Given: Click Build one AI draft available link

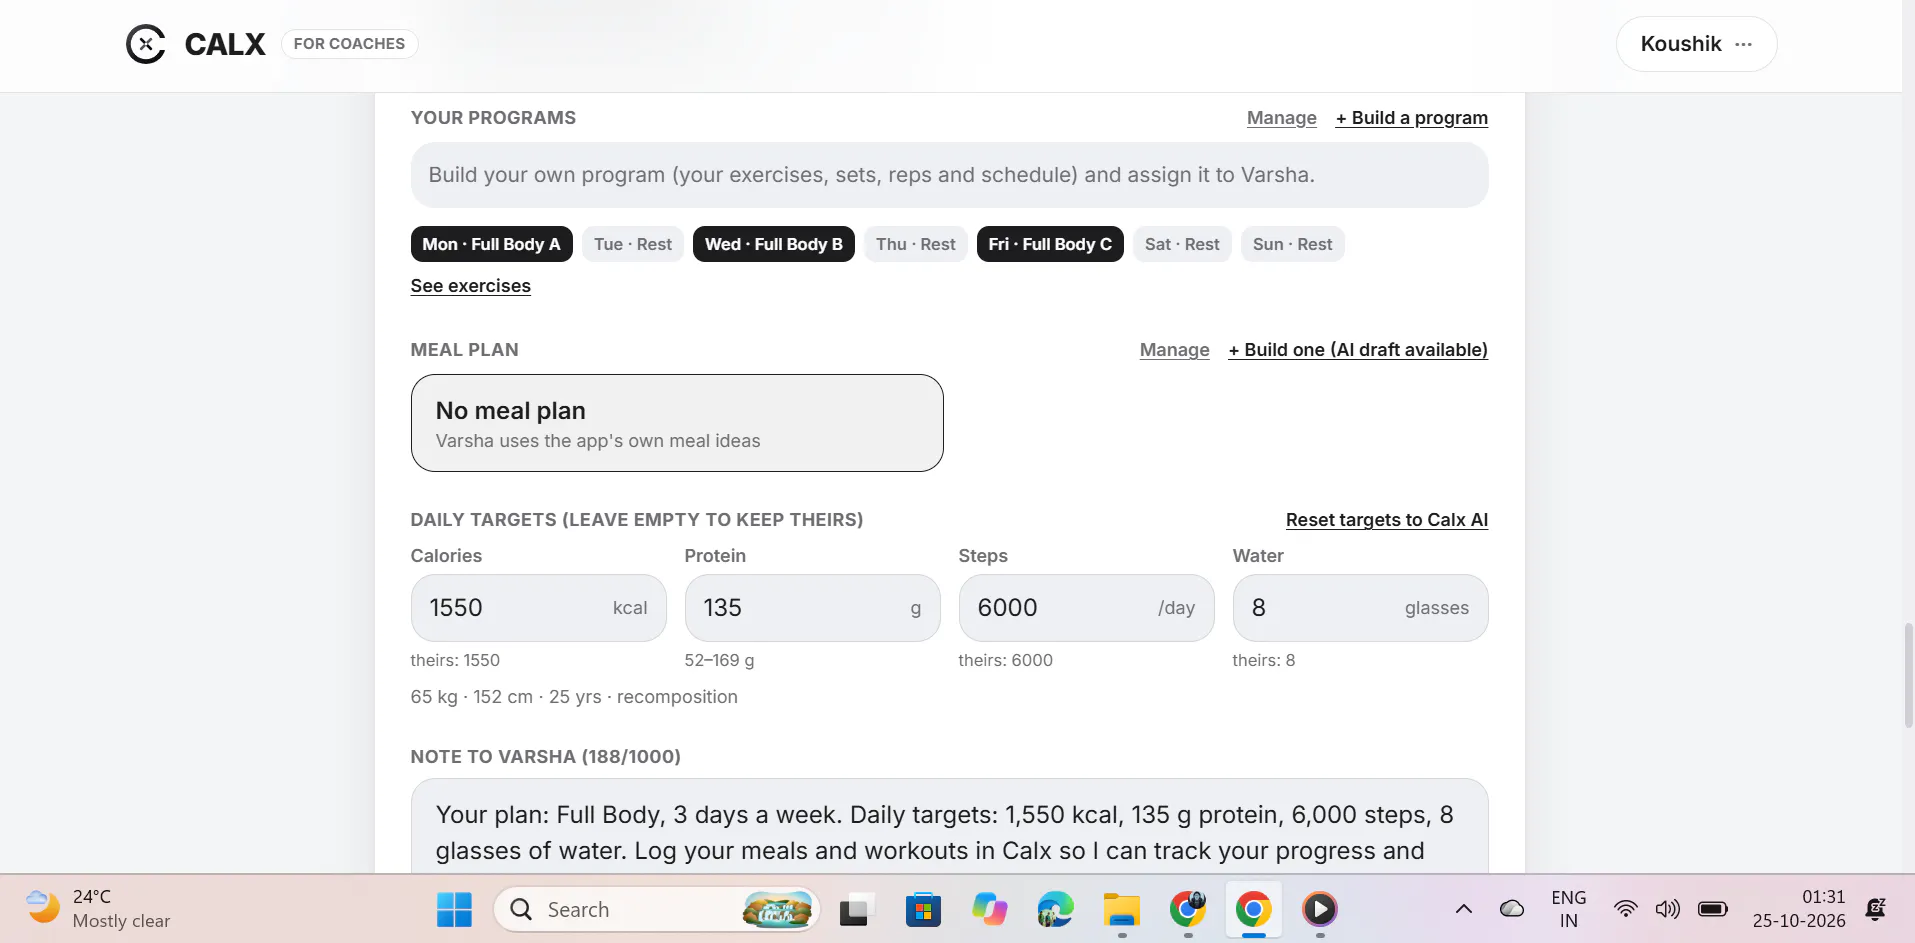Looking at the screenshot, I should pyautogui.click(x=1358, y=350).
